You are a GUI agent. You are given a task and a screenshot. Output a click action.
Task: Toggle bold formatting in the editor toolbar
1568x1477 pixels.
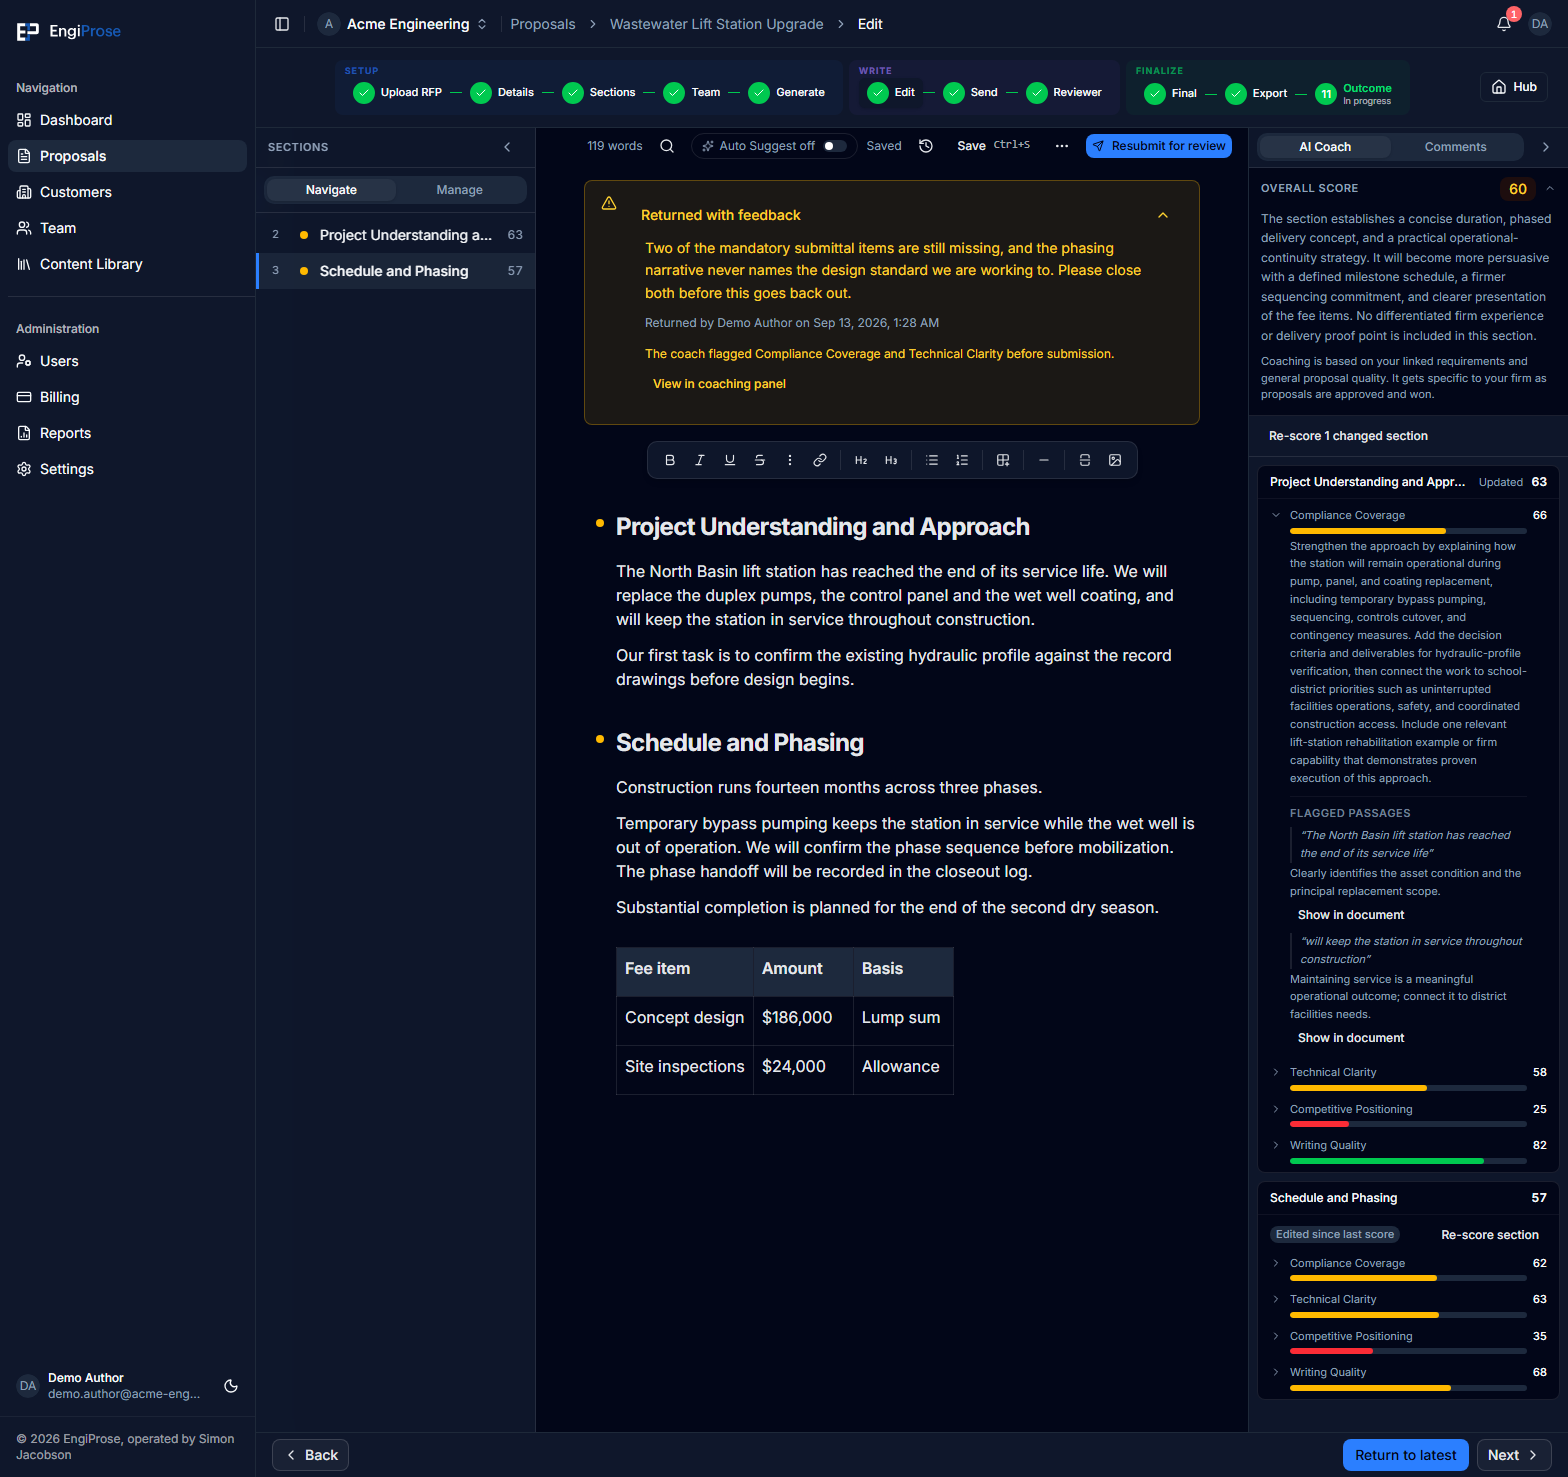click(x=670, y=460)
